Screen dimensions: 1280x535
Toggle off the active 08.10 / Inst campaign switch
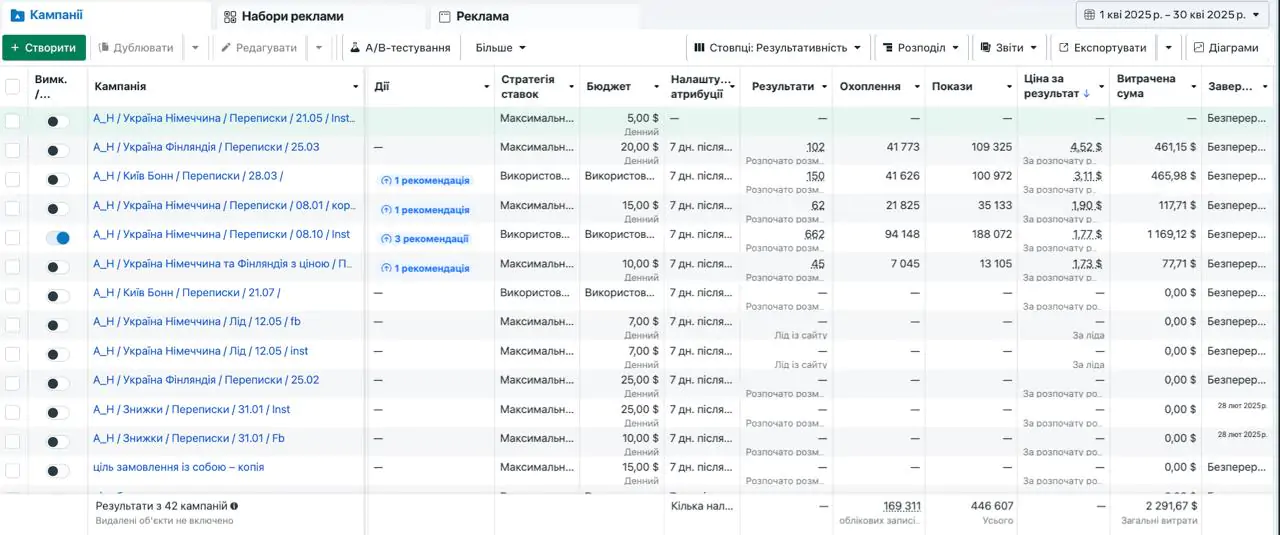(x=58, y=238)
